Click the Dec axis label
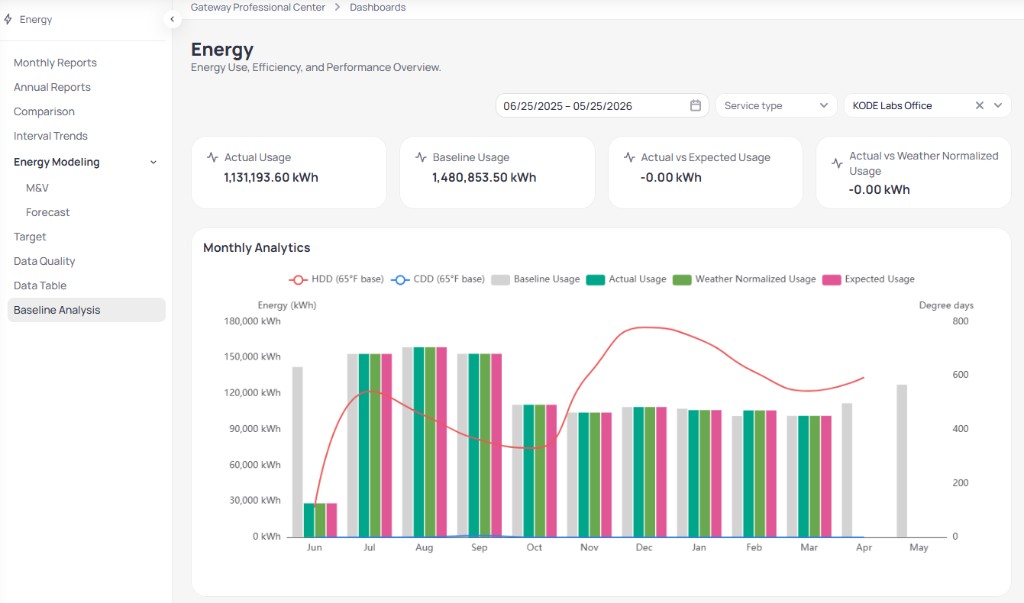The width and height of the screenshot is (1024, 603). (x=644, y=547)
